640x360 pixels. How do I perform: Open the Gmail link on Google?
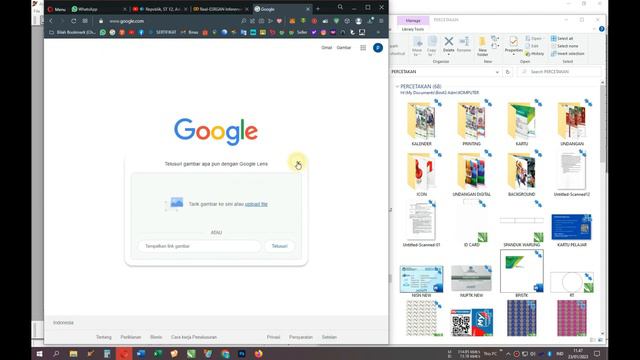pos(327,47)
